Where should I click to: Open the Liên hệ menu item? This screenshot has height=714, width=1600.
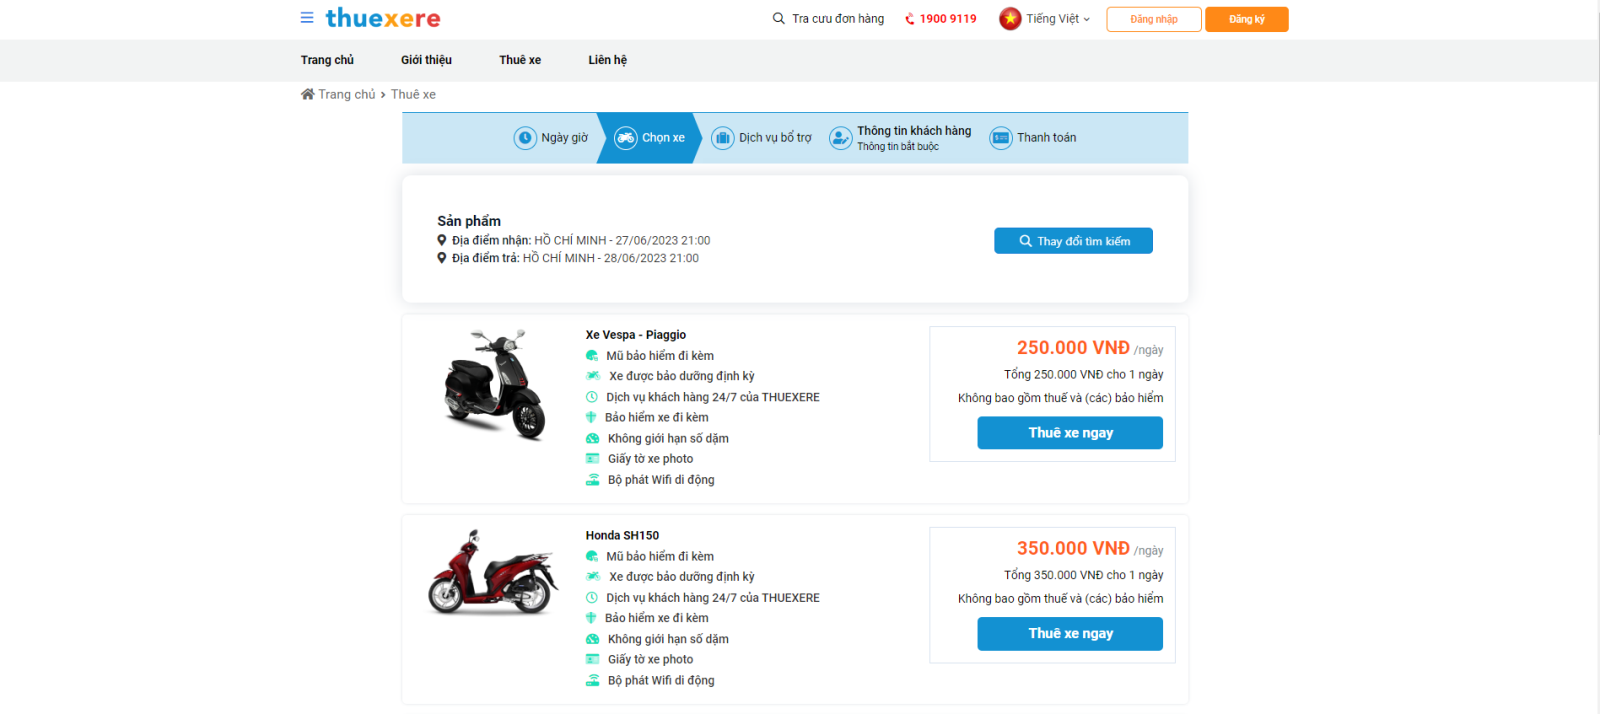click(607, 60)
